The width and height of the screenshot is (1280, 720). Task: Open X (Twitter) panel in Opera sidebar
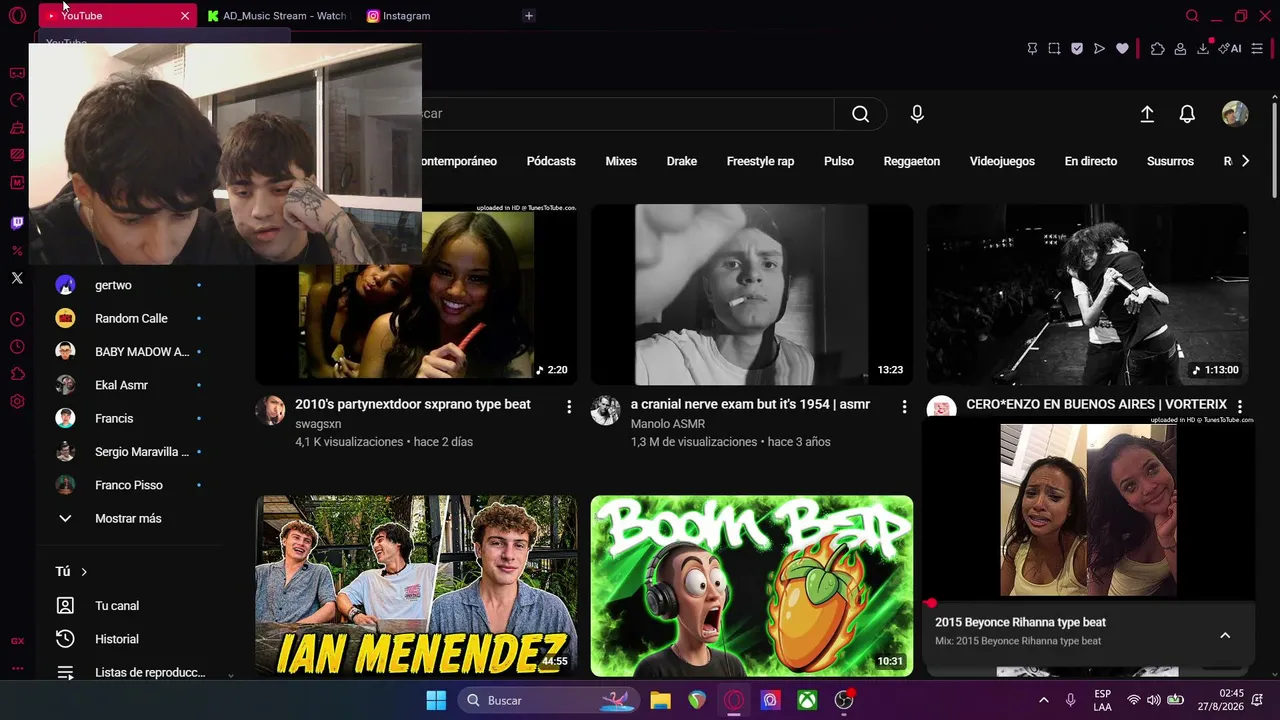17,278
